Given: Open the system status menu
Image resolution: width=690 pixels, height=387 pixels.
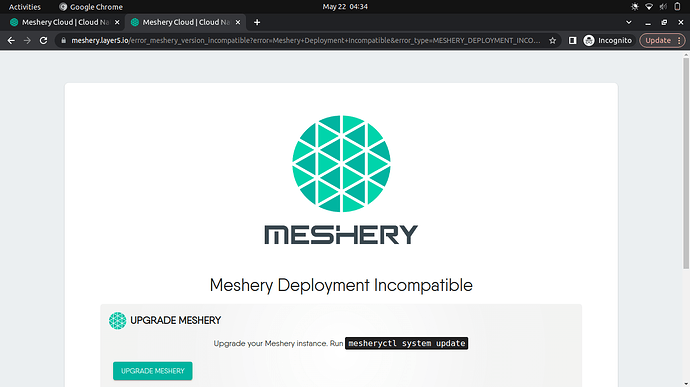Looking at the screenshot, I should pos(656,7).
